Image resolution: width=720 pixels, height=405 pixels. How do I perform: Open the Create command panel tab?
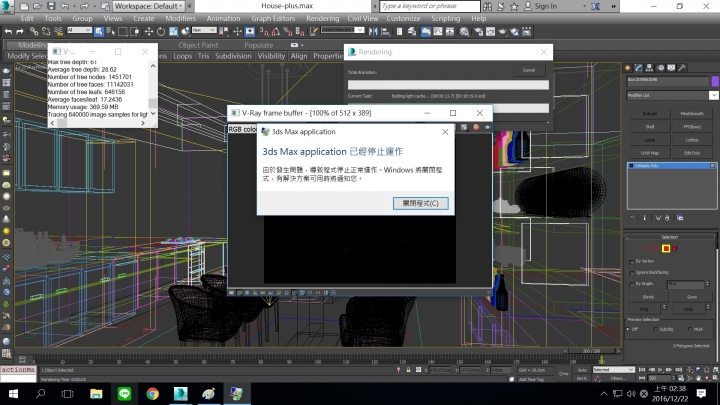628,68
